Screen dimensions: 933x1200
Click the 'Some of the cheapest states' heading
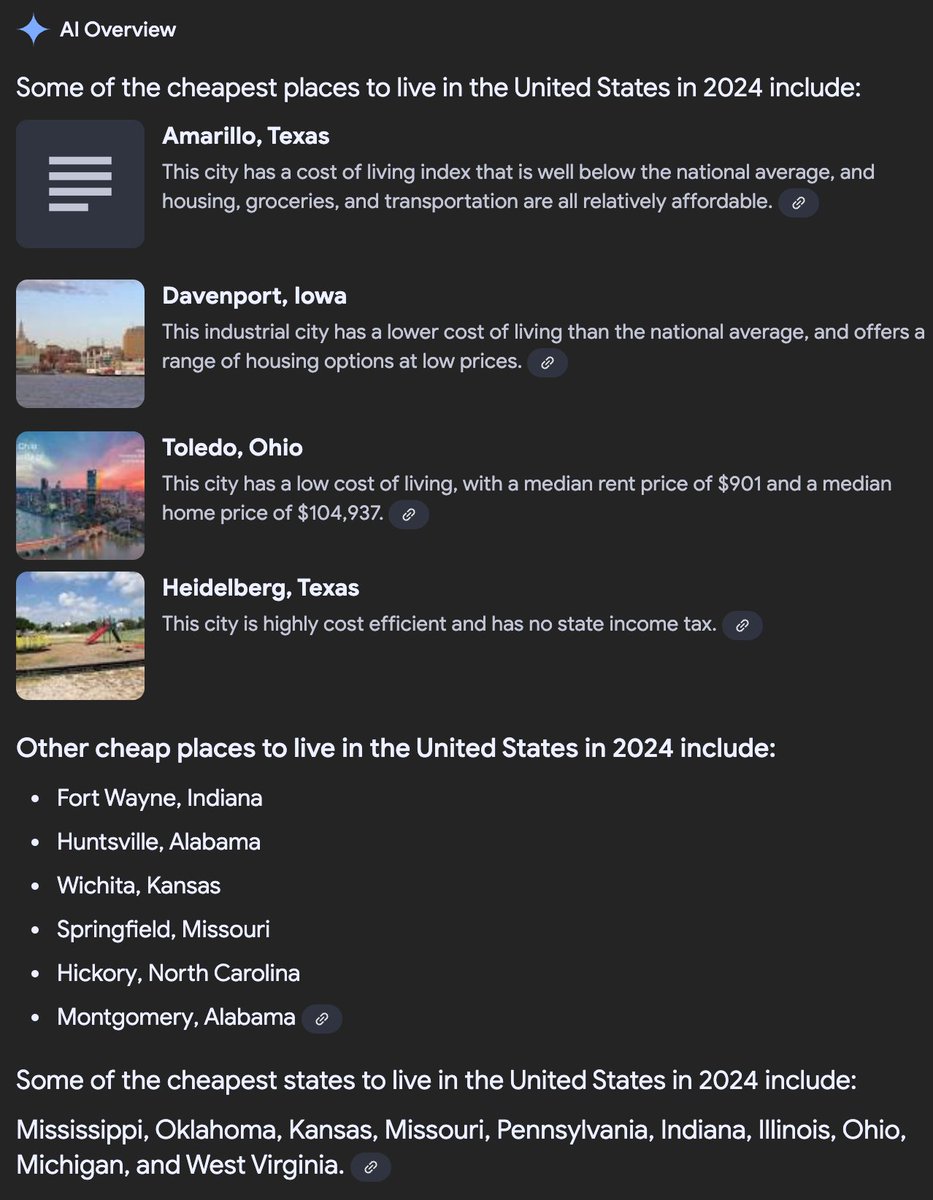pos(436,1080)
